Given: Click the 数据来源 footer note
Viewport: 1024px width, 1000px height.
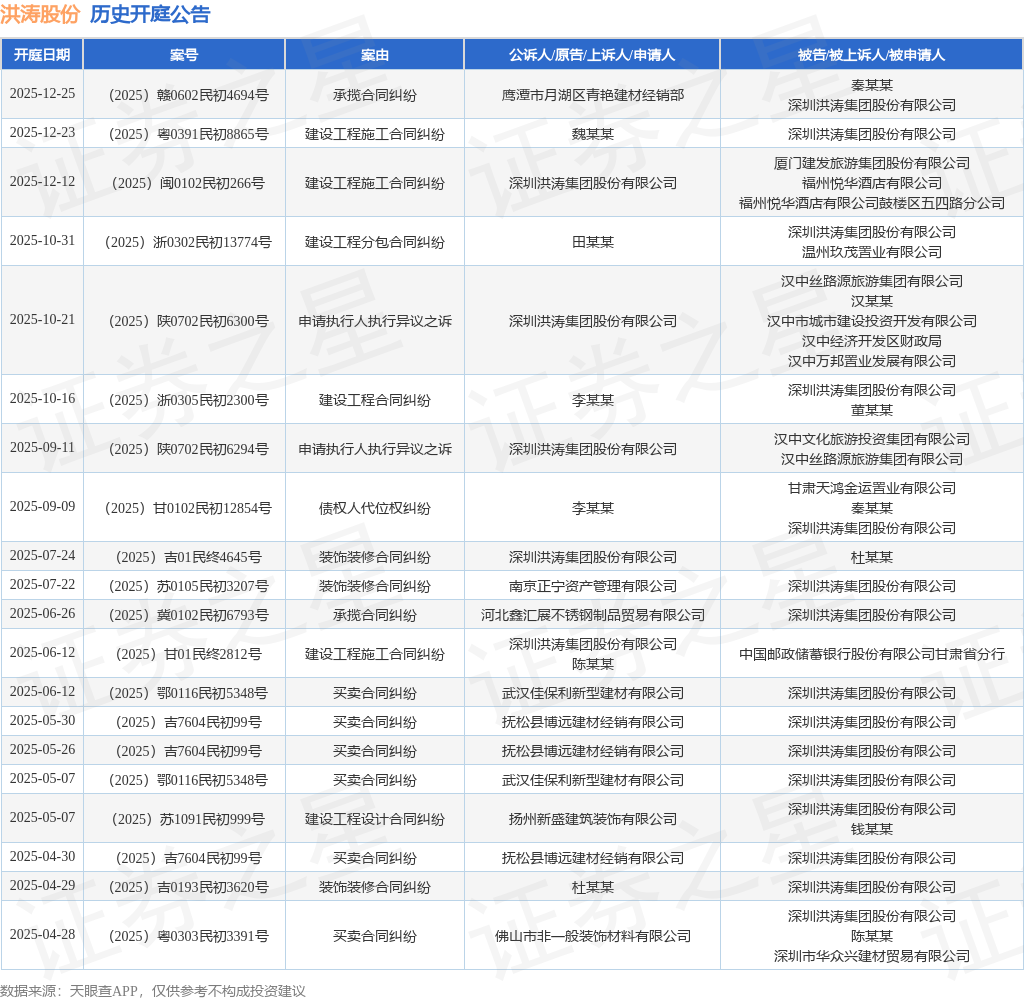Looking at the screenshot, I should pos(153,991).
